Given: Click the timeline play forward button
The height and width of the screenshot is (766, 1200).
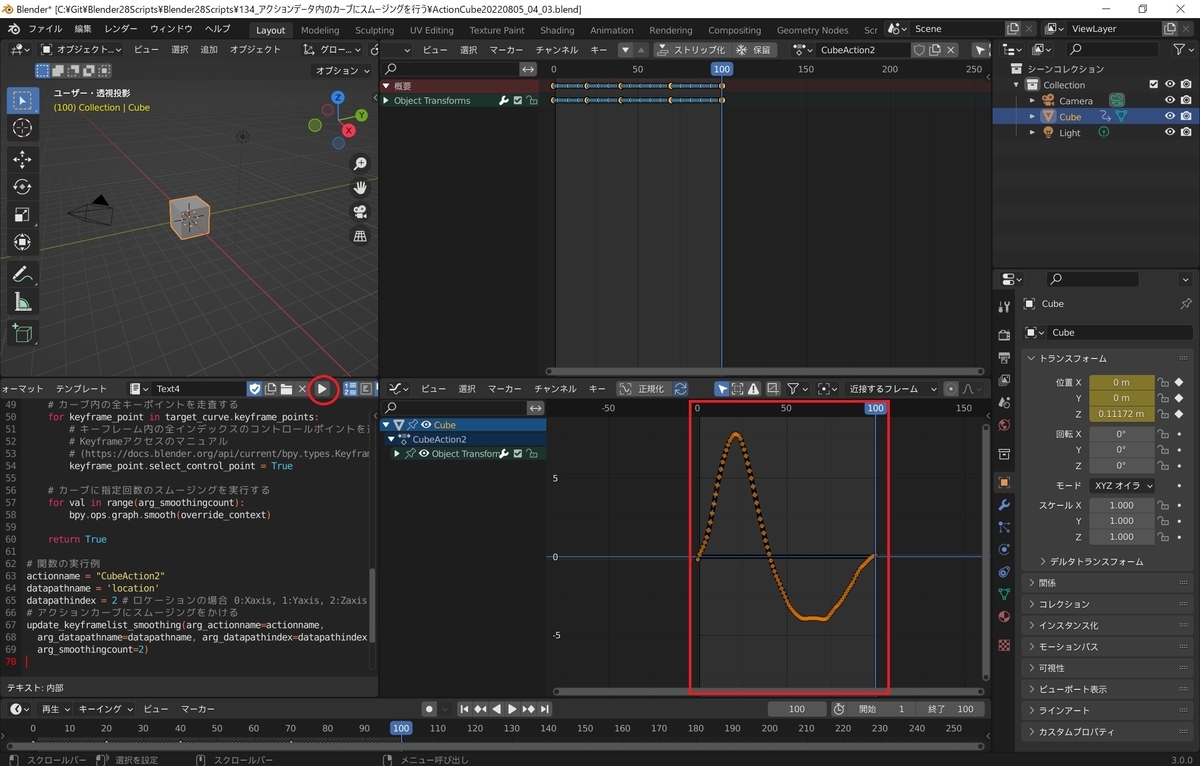Looking at the screenshot, I should tap(513, 709).
